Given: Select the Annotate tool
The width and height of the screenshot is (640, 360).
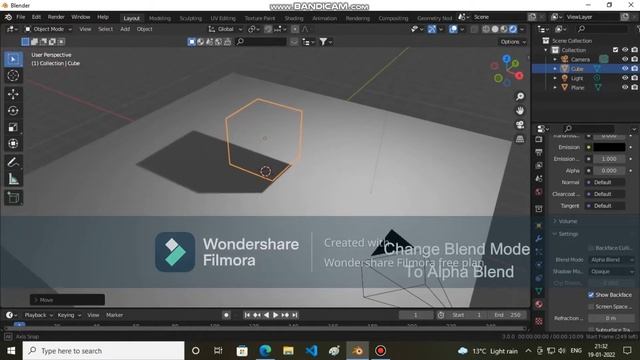Looking at the screenshot, I should click(x=13, y=162).
